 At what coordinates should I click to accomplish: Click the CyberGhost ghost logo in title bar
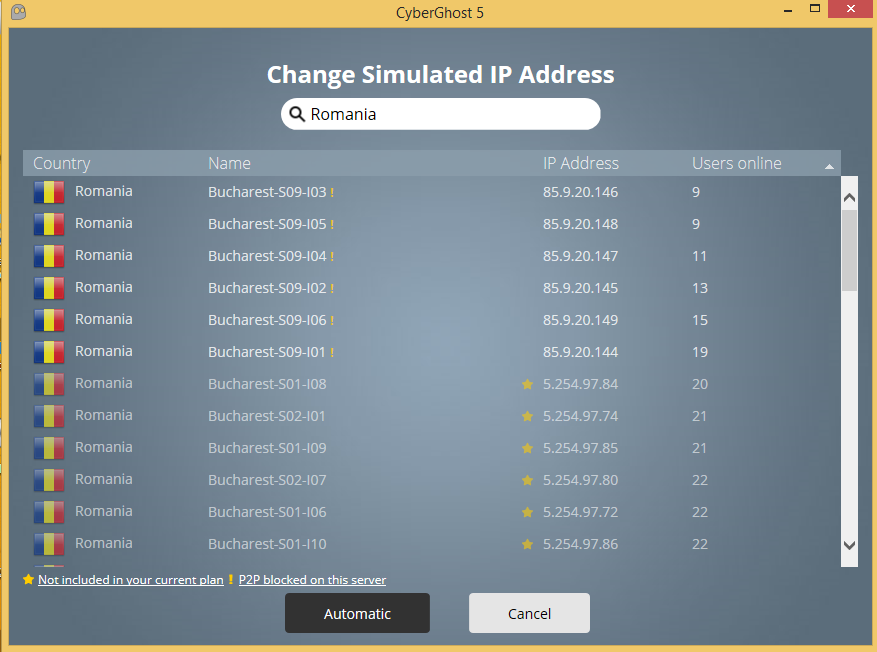(18, 12)
